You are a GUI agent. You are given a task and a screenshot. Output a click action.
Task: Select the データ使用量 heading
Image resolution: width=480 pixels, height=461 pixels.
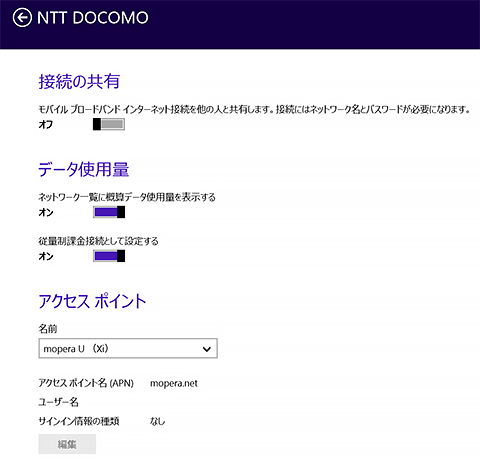pyautogui.click(x=84, y=169)
